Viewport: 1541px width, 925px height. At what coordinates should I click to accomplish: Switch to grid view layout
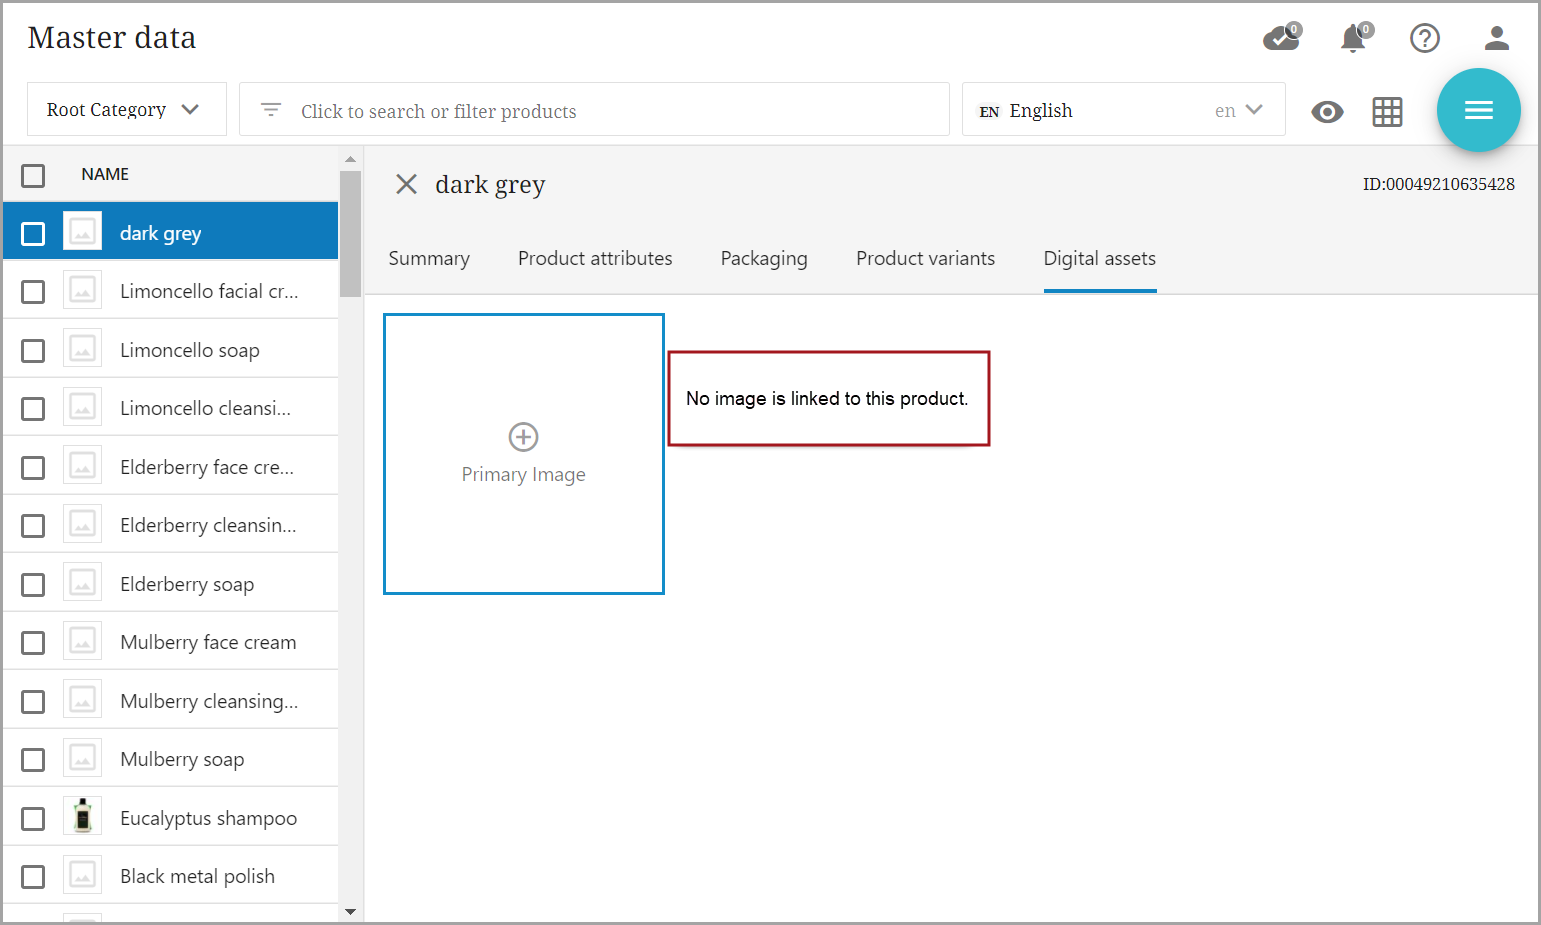1387,112
